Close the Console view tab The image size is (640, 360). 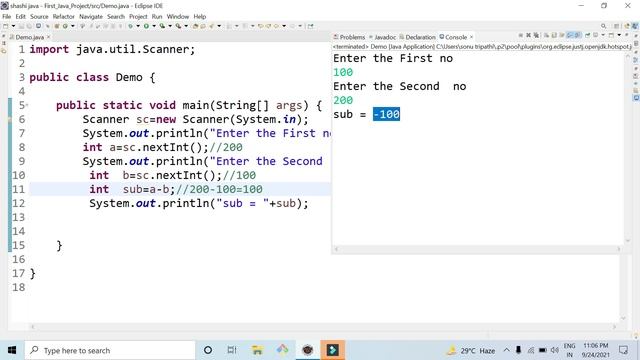[x=471, y=37]
